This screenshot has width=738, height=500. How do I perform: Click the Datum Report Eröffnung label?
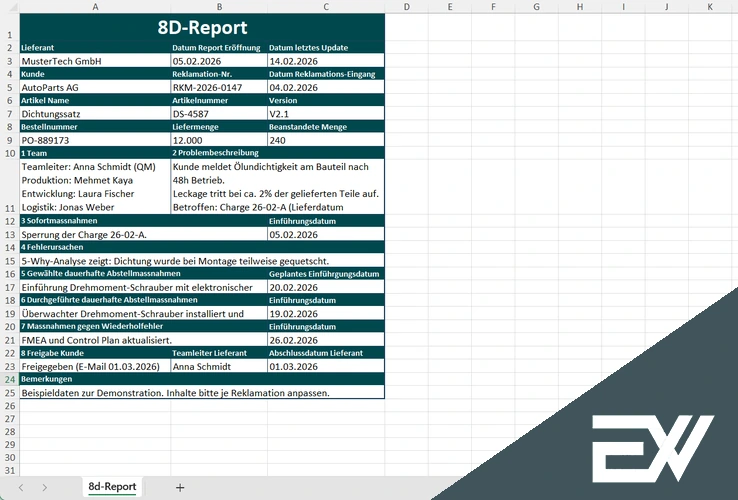(x=216, y=48)
